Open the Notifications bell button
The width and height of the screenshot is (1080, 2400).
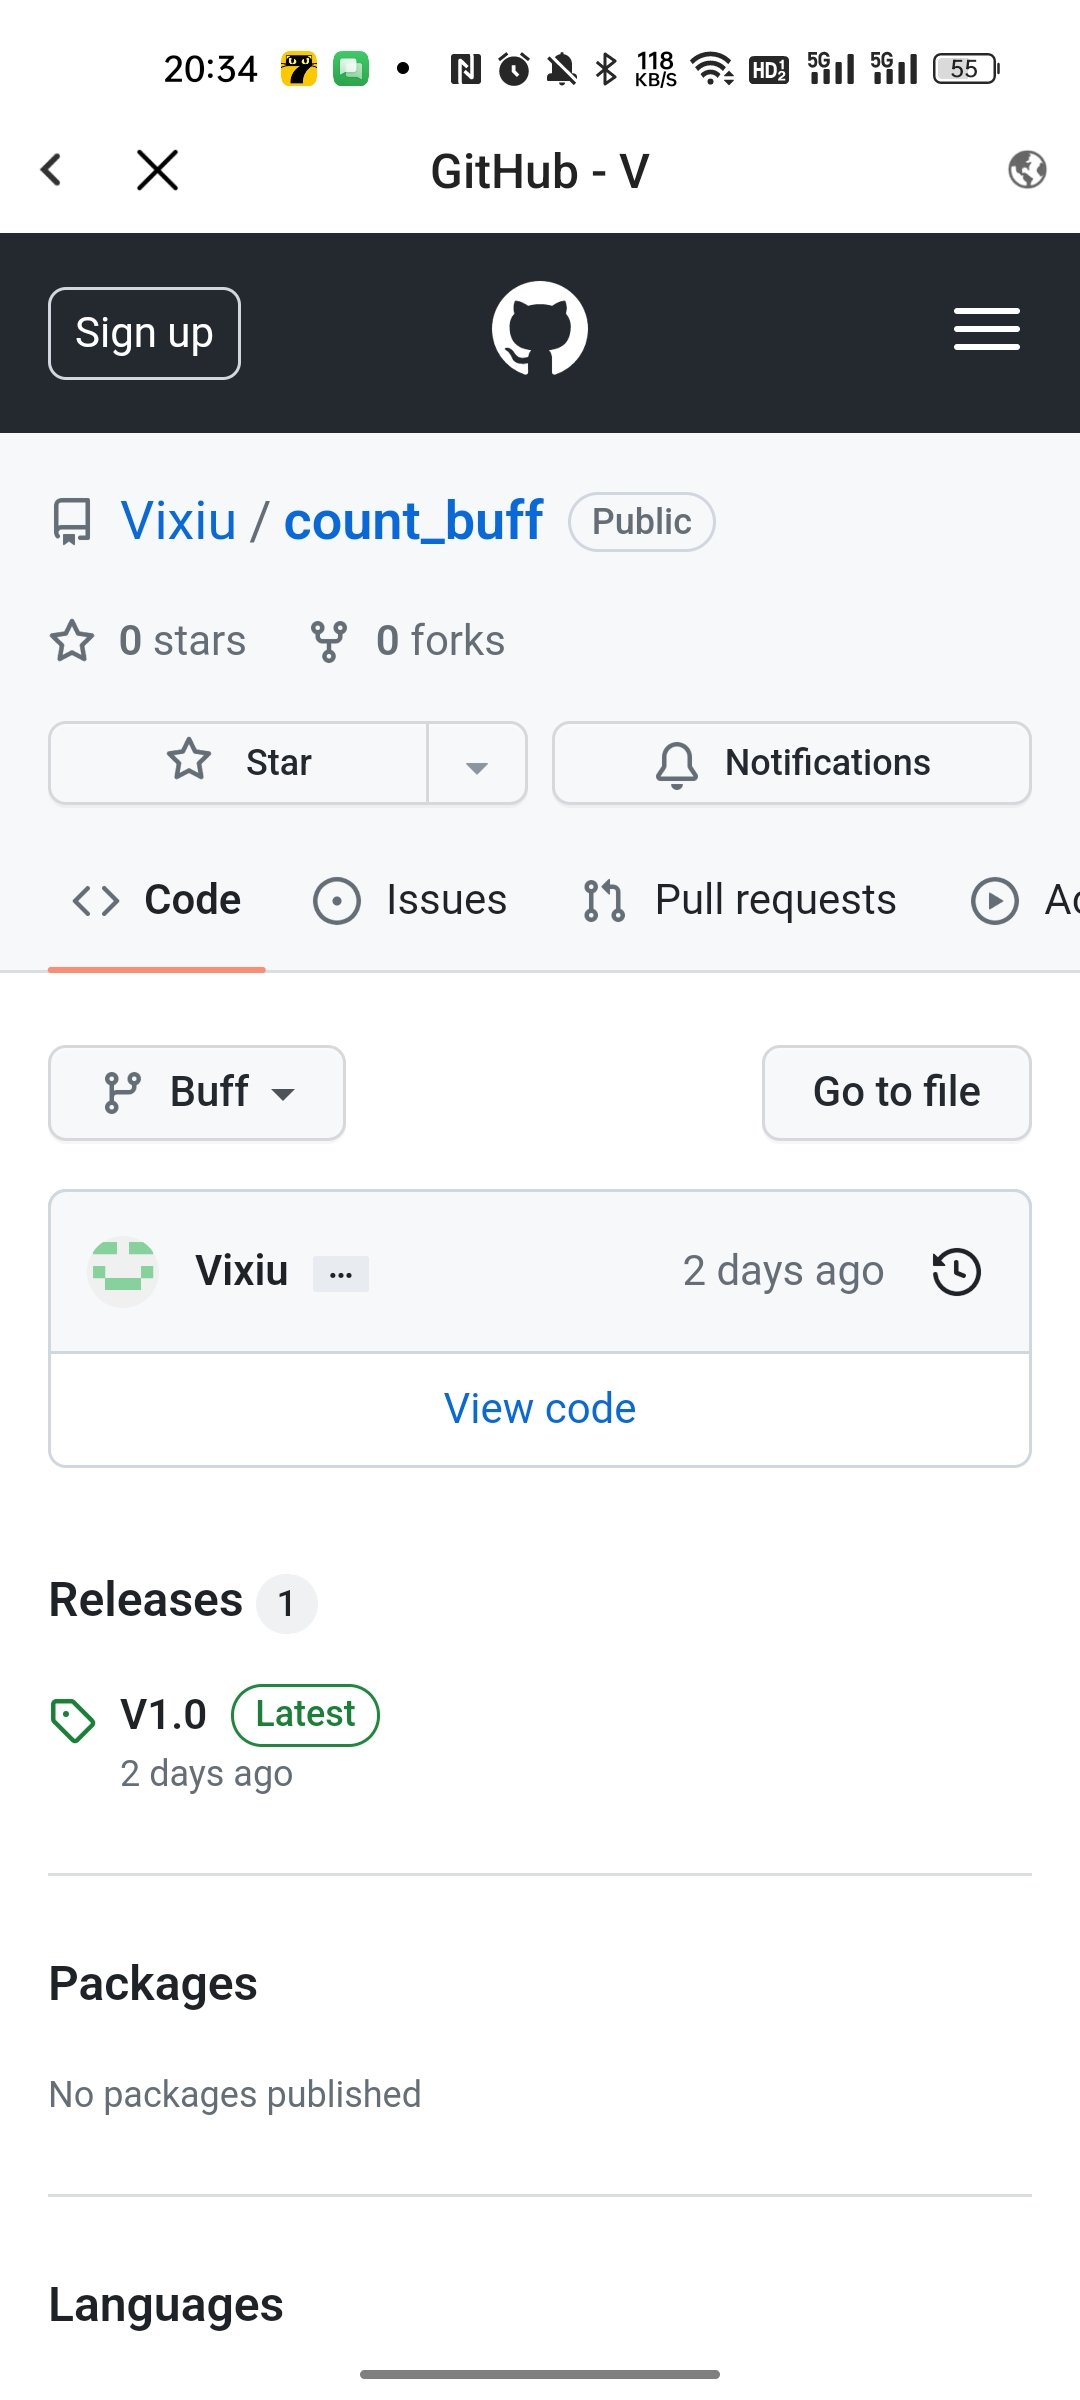[792, 763]
